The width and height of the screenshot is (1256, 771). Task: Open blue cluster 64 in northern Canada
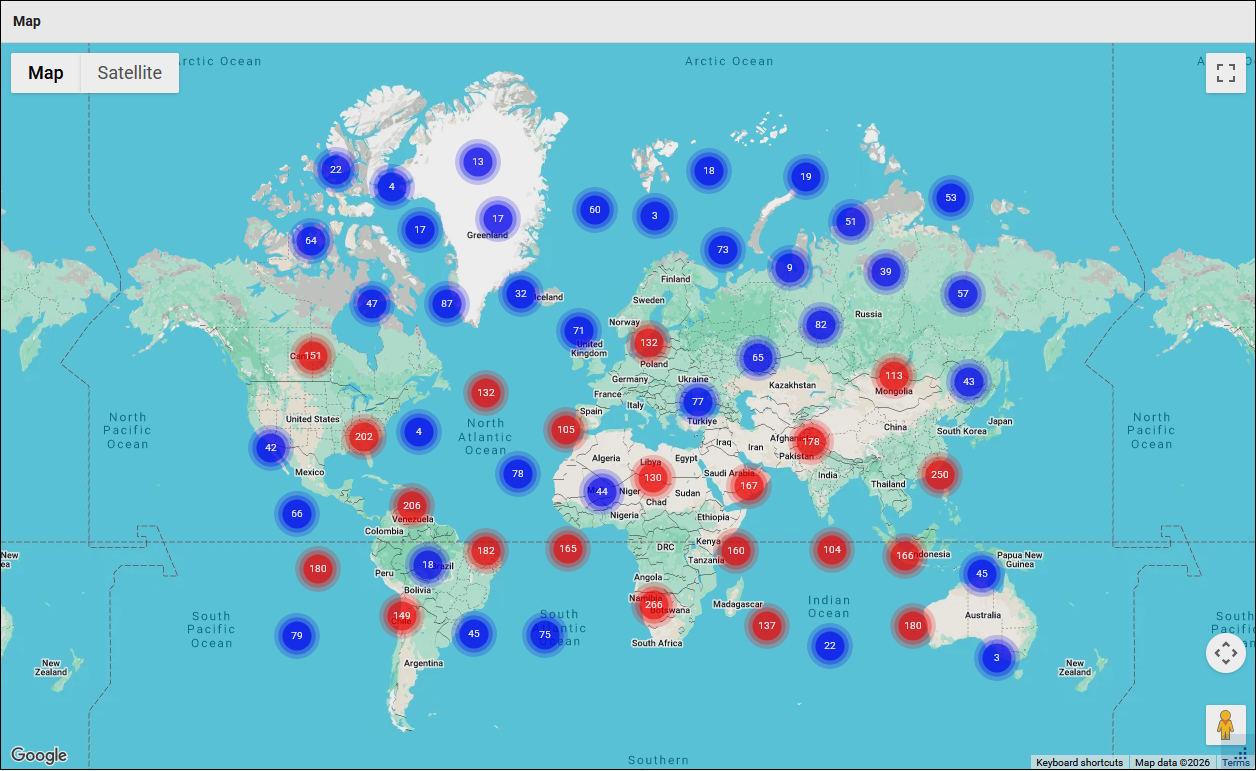tap(311, 241)
